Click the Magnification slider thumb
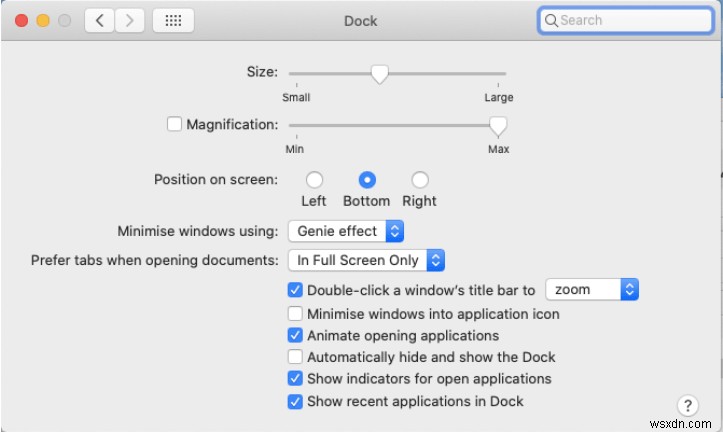 498,126
